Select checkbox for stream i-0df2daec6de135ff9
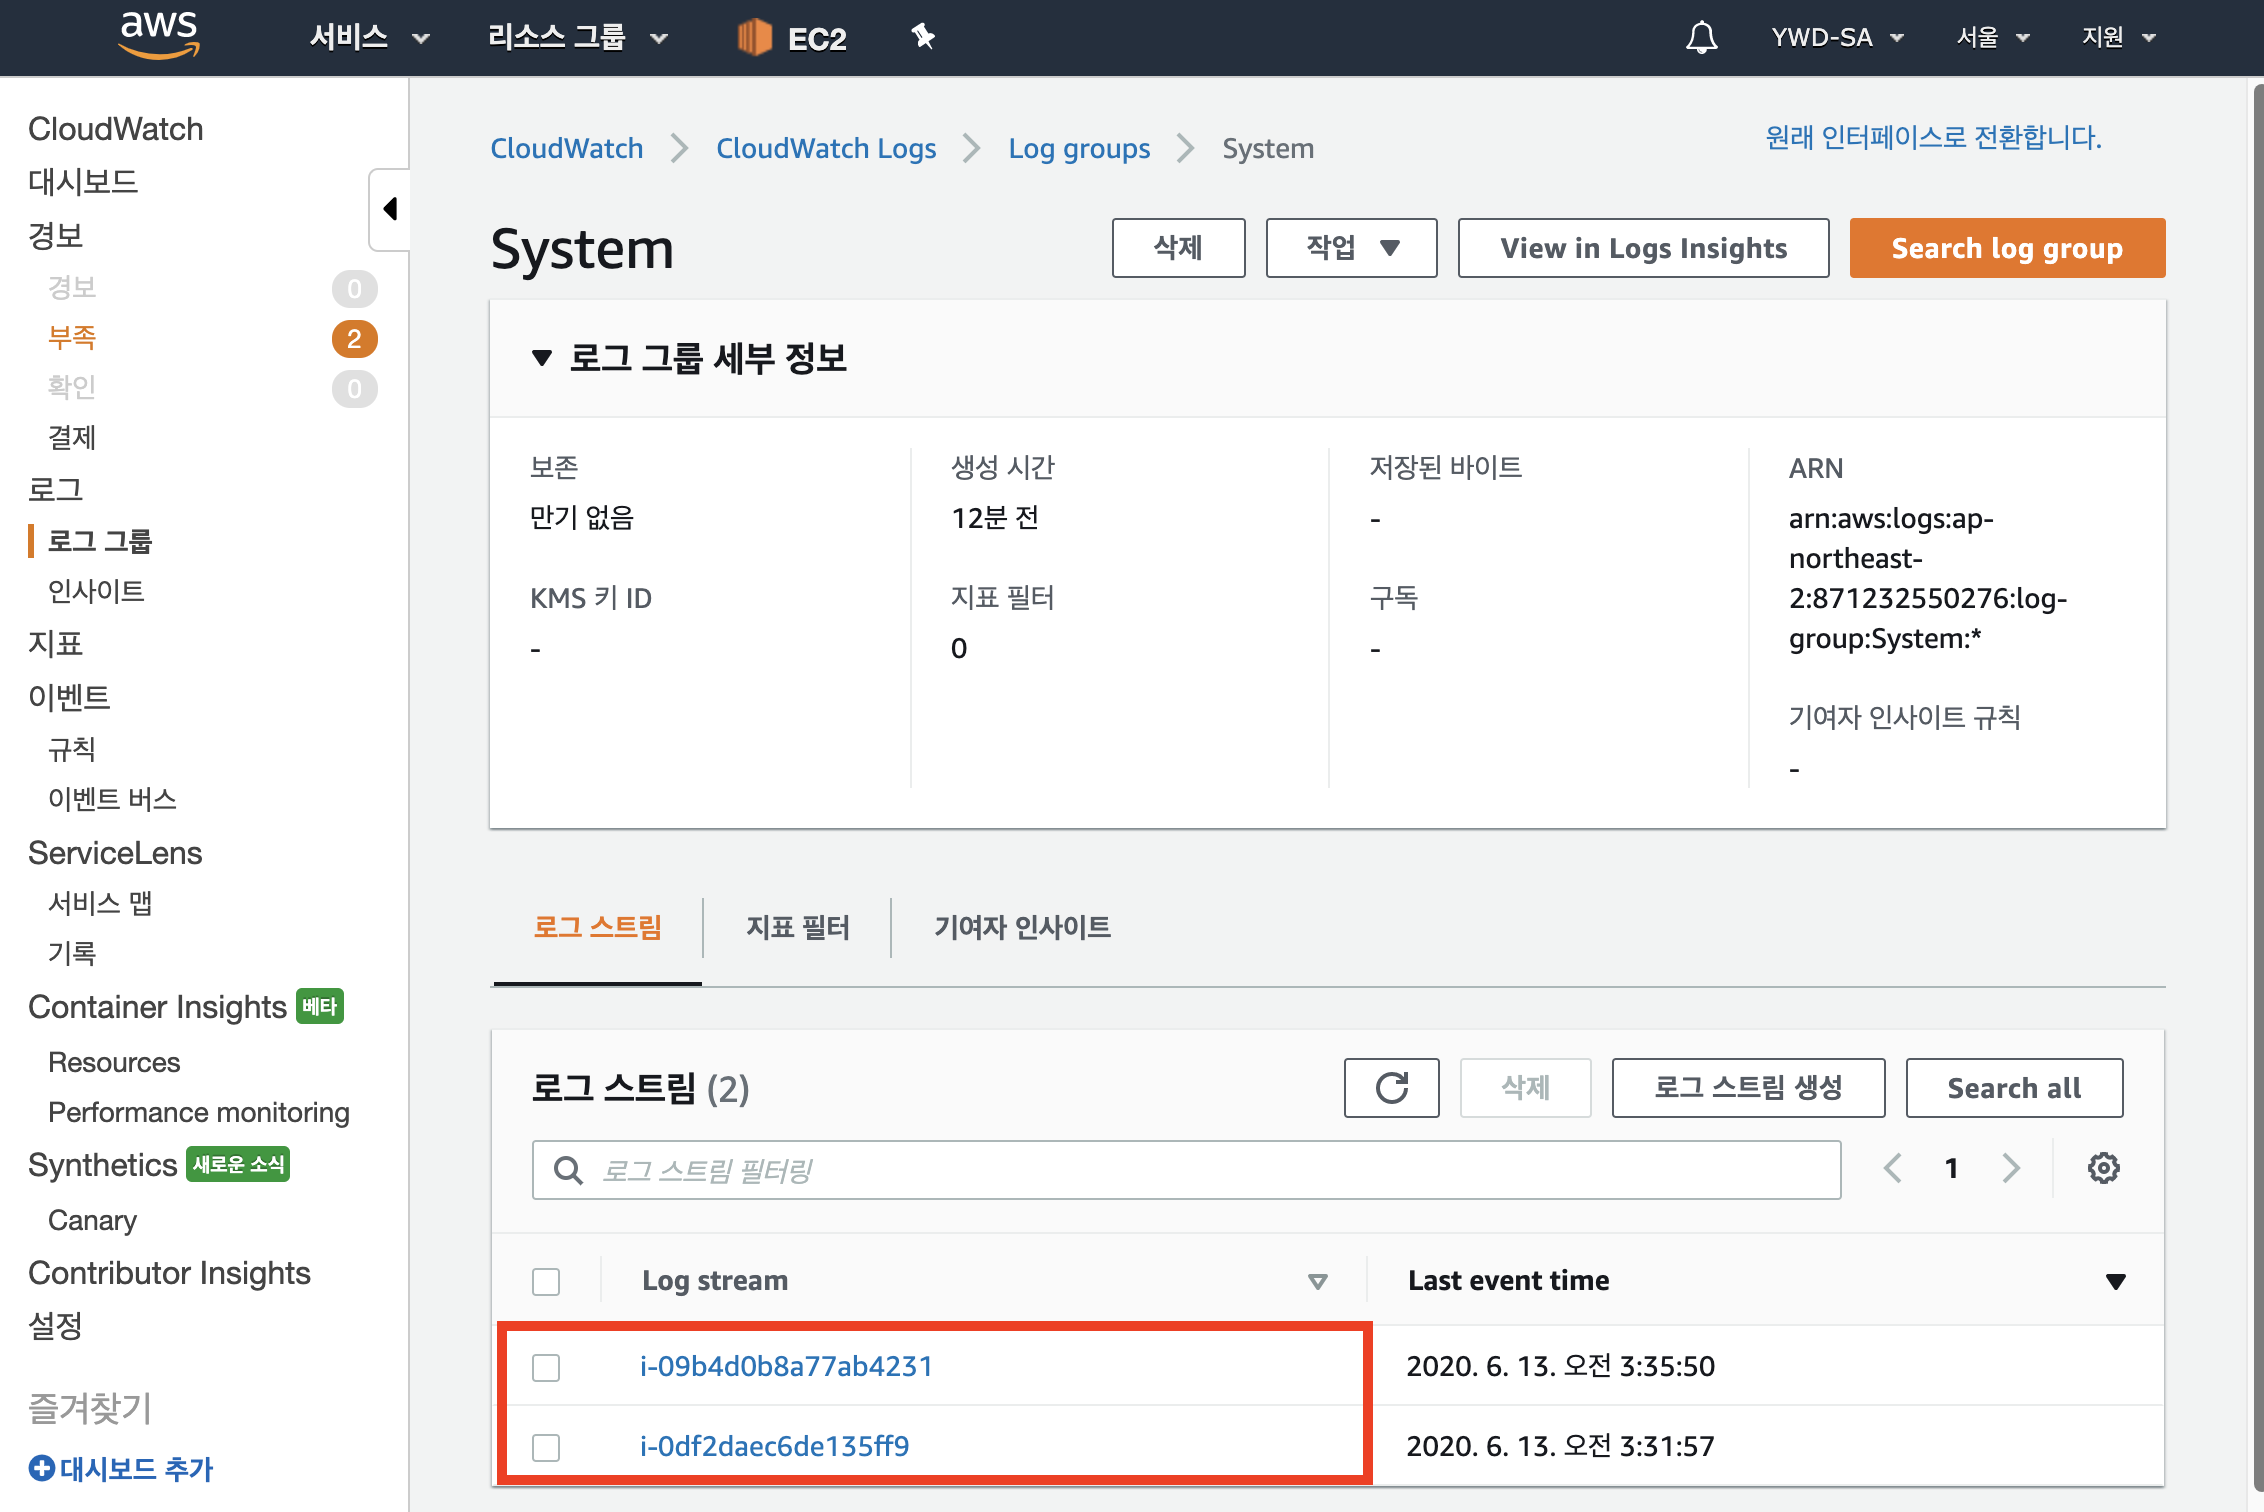This screenshot has height=1512, width=2264. pyautogui.click(x=546, y=1447)
